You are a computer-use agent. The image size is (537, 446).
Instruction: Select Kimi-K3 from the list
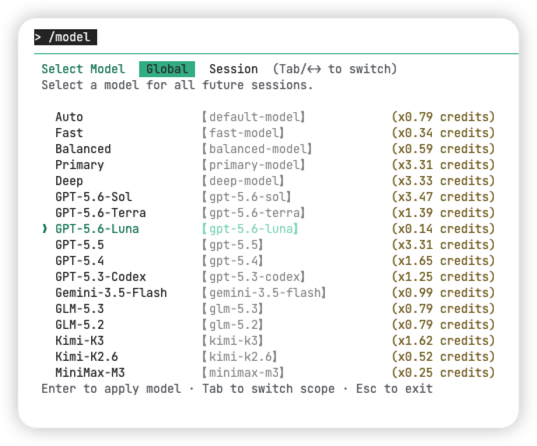[268, 341]
